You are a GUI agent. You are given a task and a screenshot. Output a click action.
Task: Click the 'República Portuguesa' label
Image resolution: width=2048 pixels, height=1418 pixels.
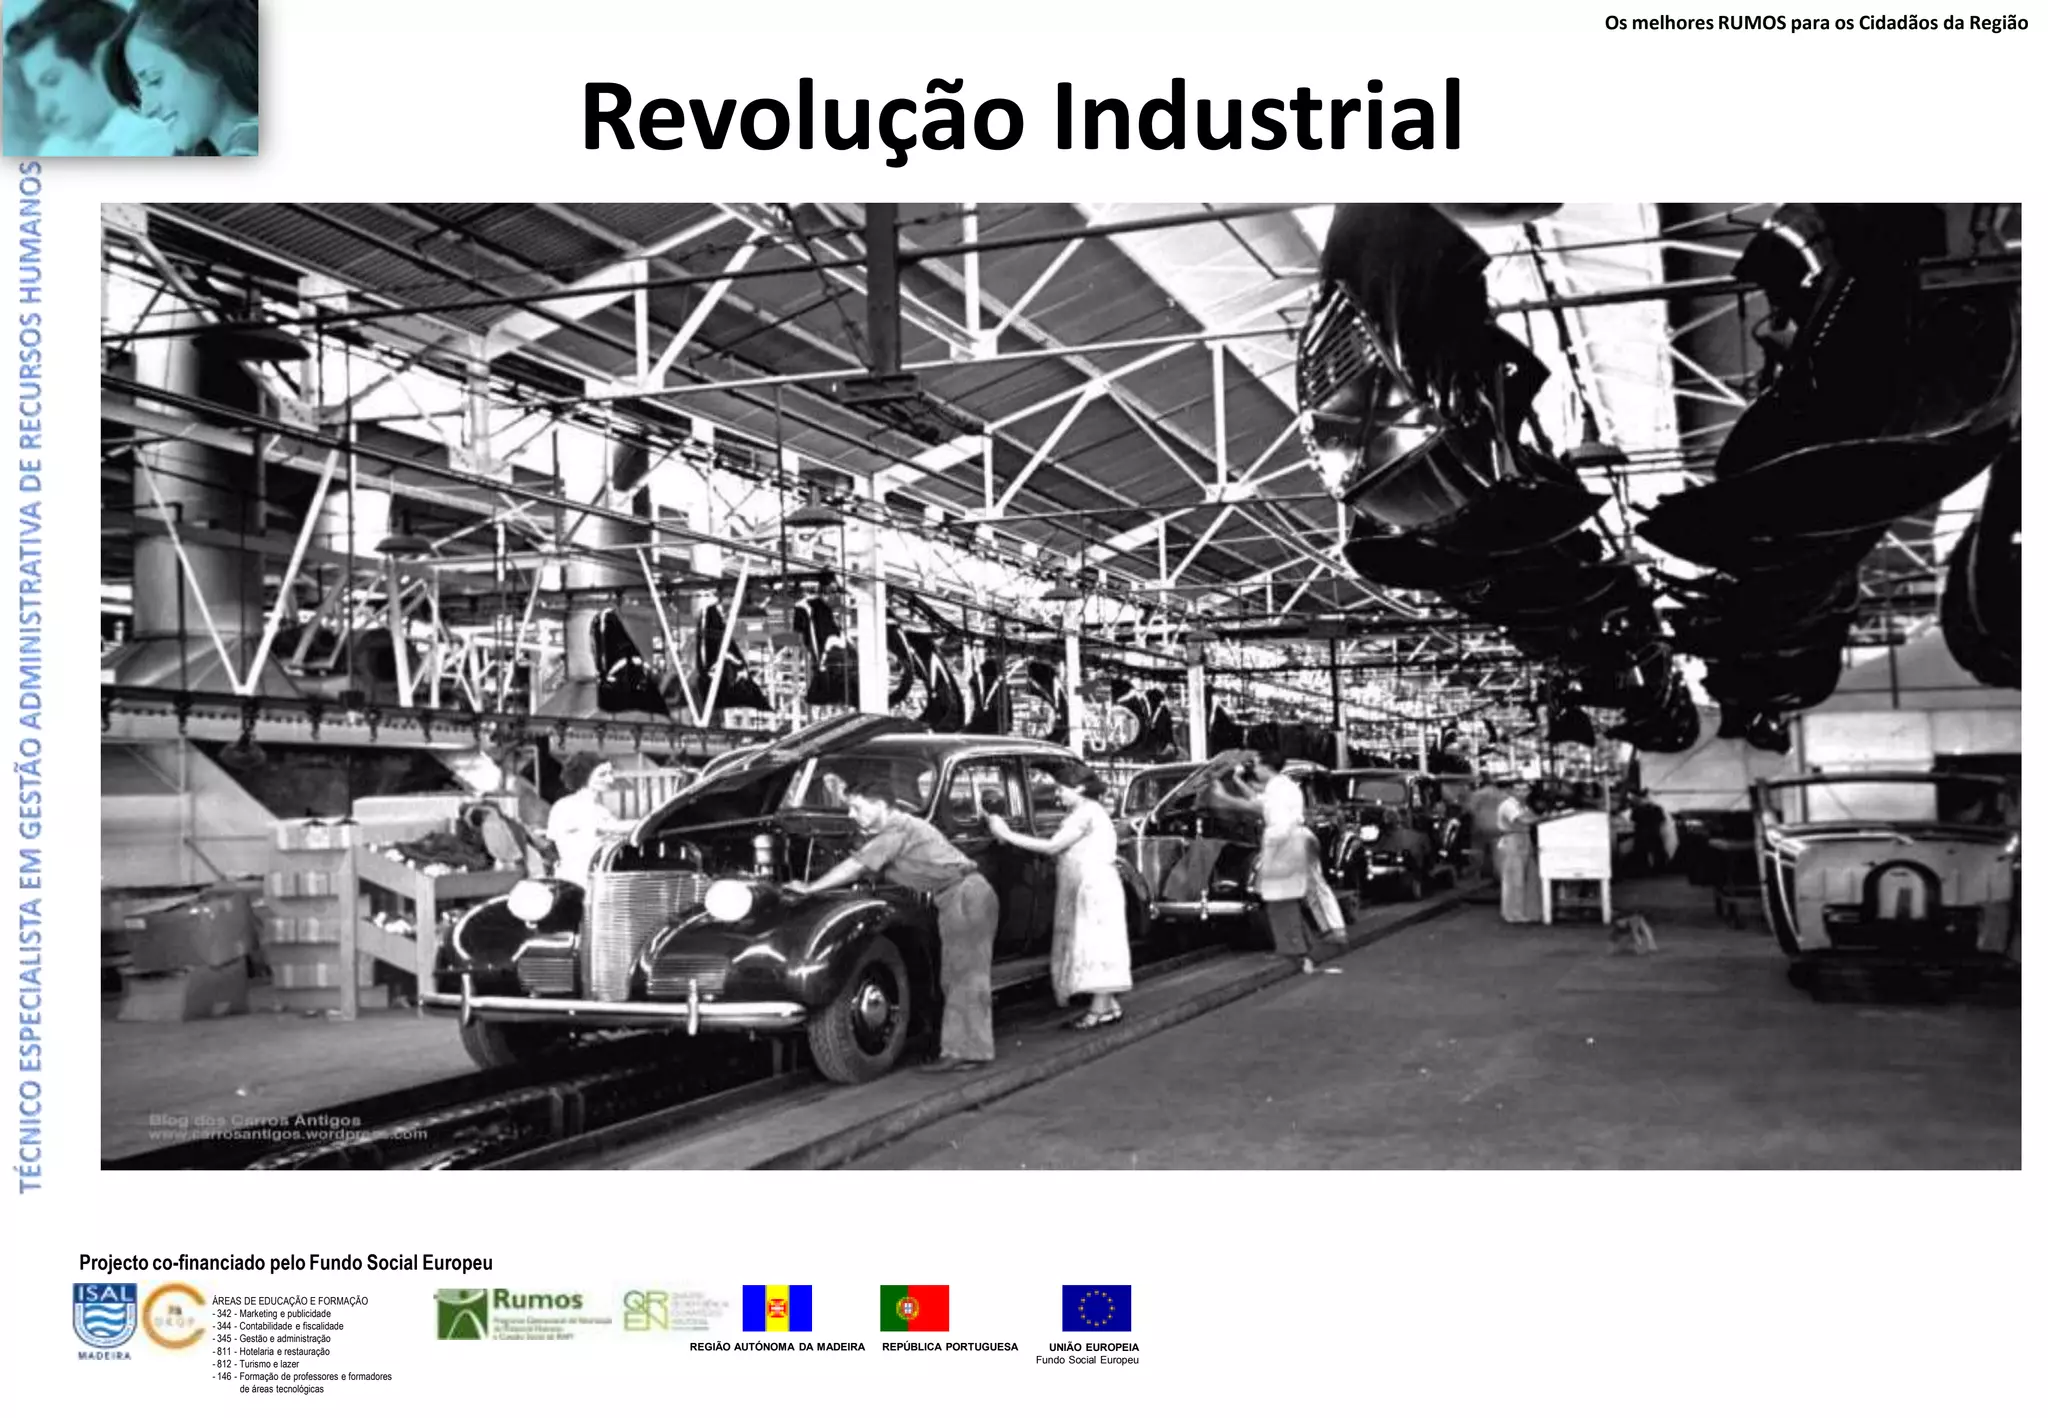click(949, 1347)
